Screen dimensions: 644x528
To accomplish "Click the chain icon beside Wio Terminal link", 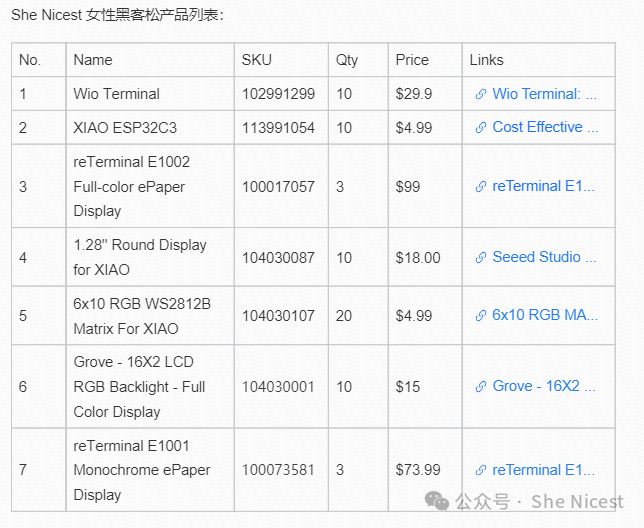I will tap(481, 94).
